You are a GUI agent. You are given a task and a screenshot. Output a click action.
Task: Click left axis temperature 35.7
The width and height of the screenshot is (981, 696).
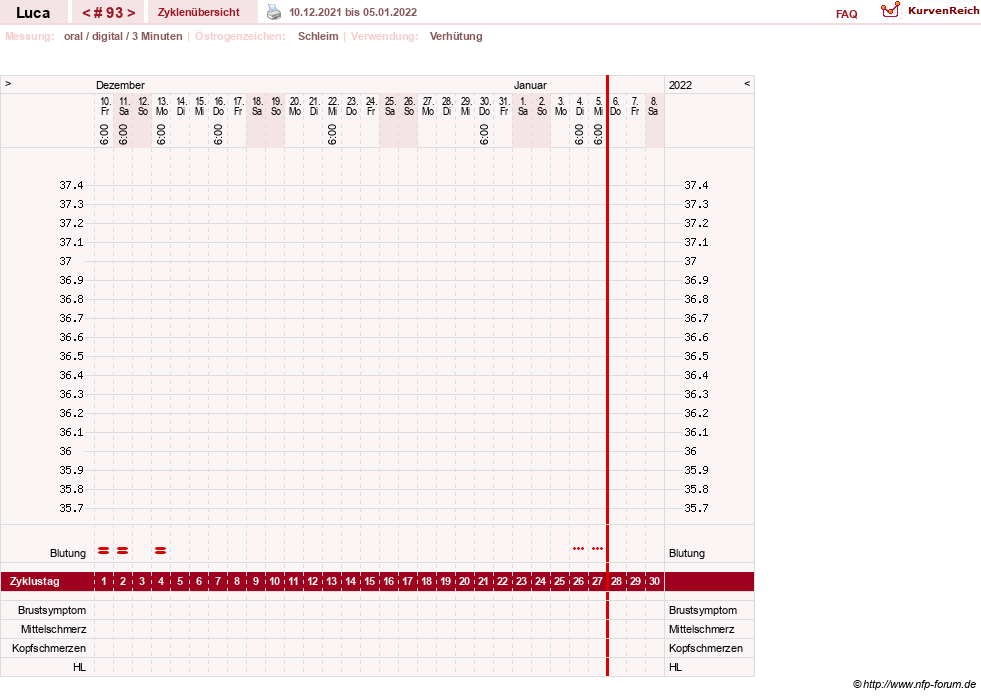tap(71, 508)
